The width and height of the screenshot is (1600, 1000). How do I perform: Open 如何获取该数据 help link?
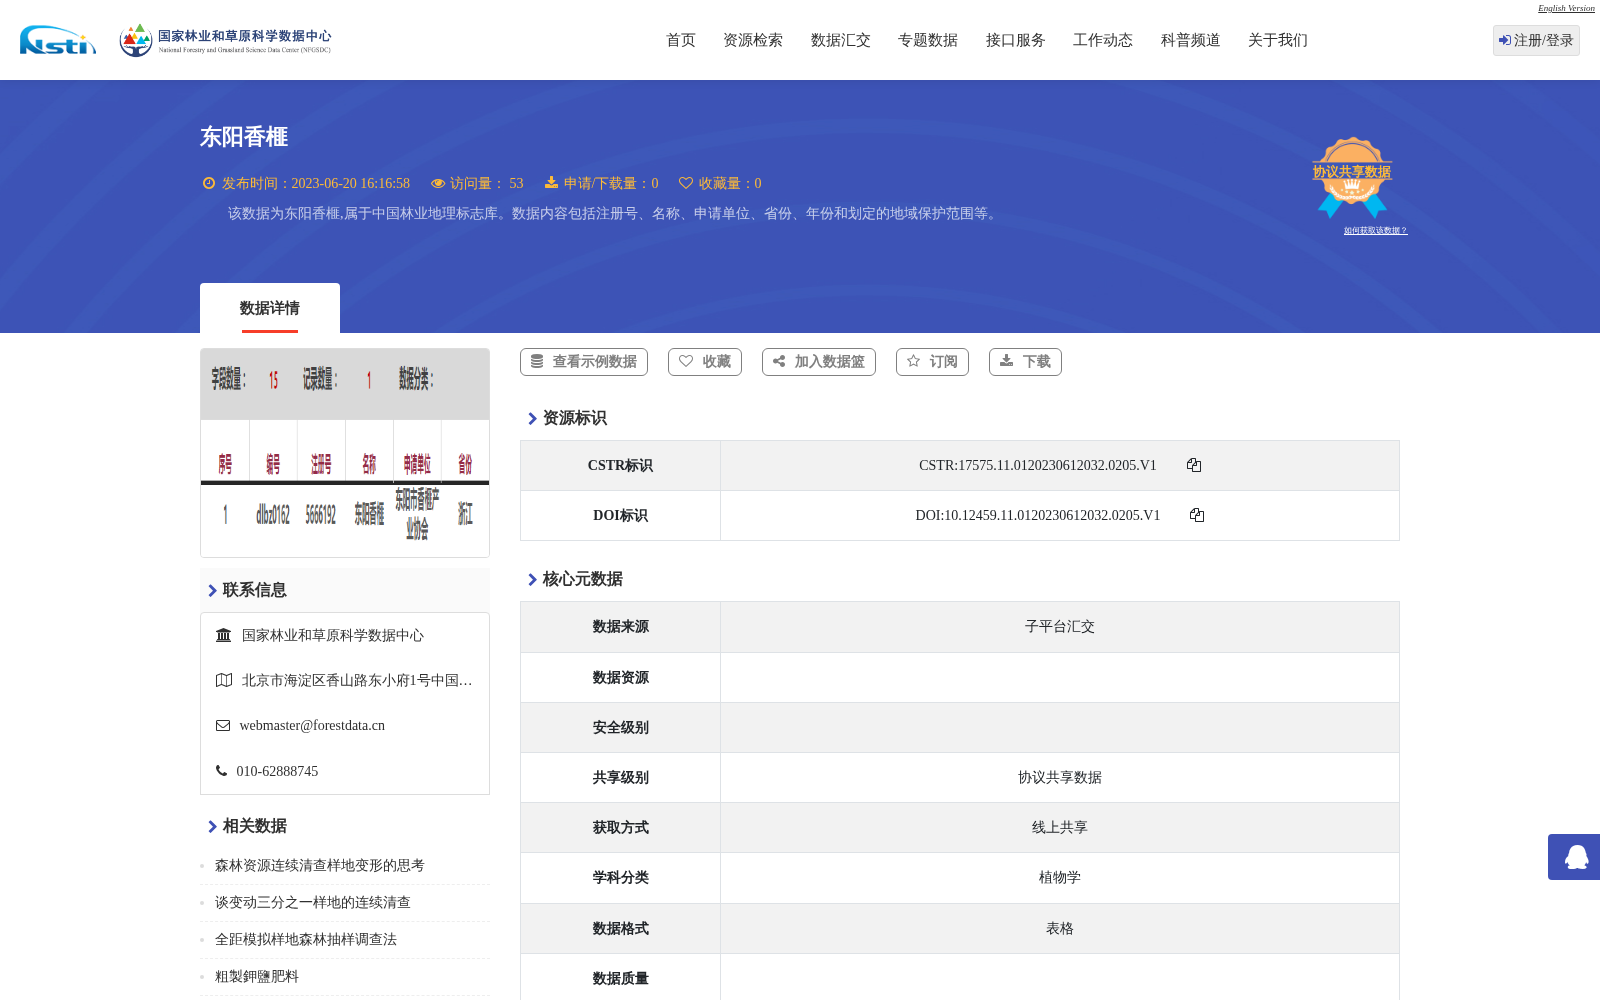(x=1375, y=231)
